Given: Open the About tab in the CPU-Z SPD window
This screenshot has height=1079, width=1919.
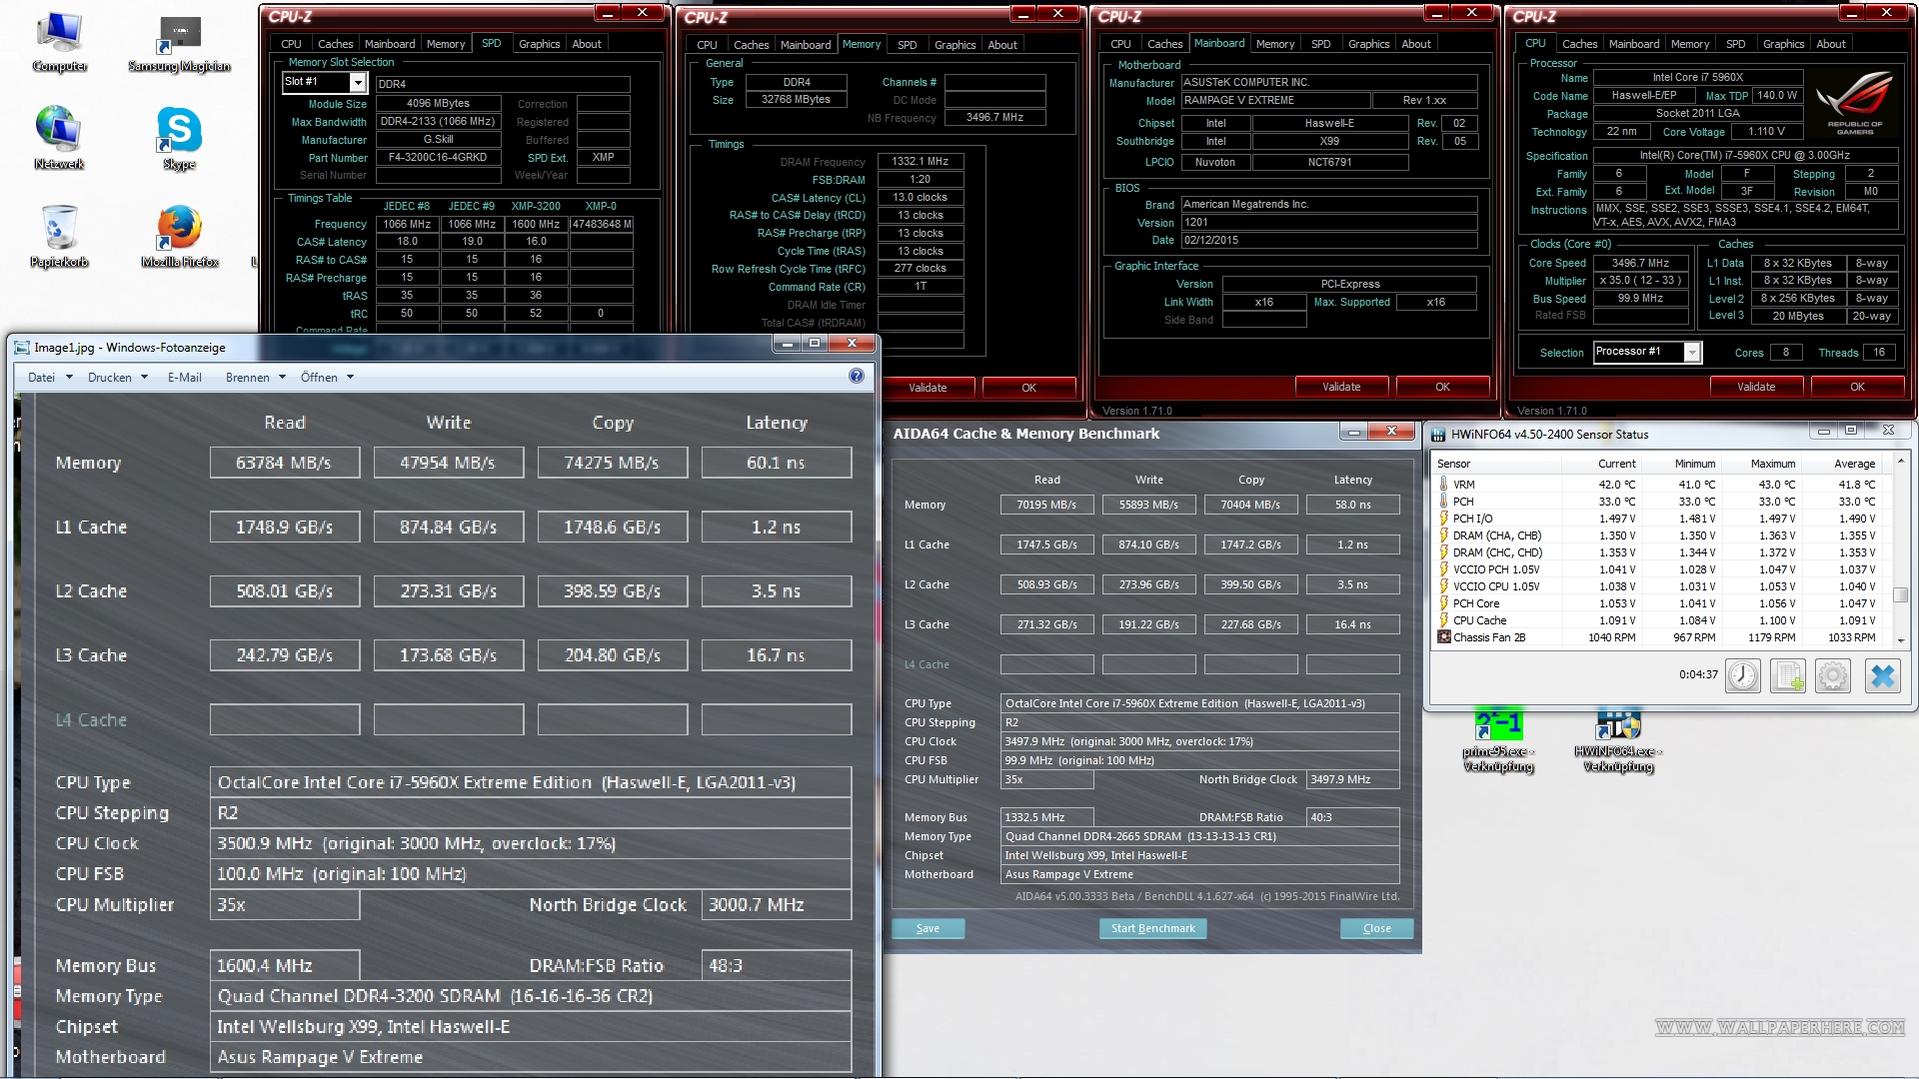Looking at the screenshot, I should [x=587, y=44].
